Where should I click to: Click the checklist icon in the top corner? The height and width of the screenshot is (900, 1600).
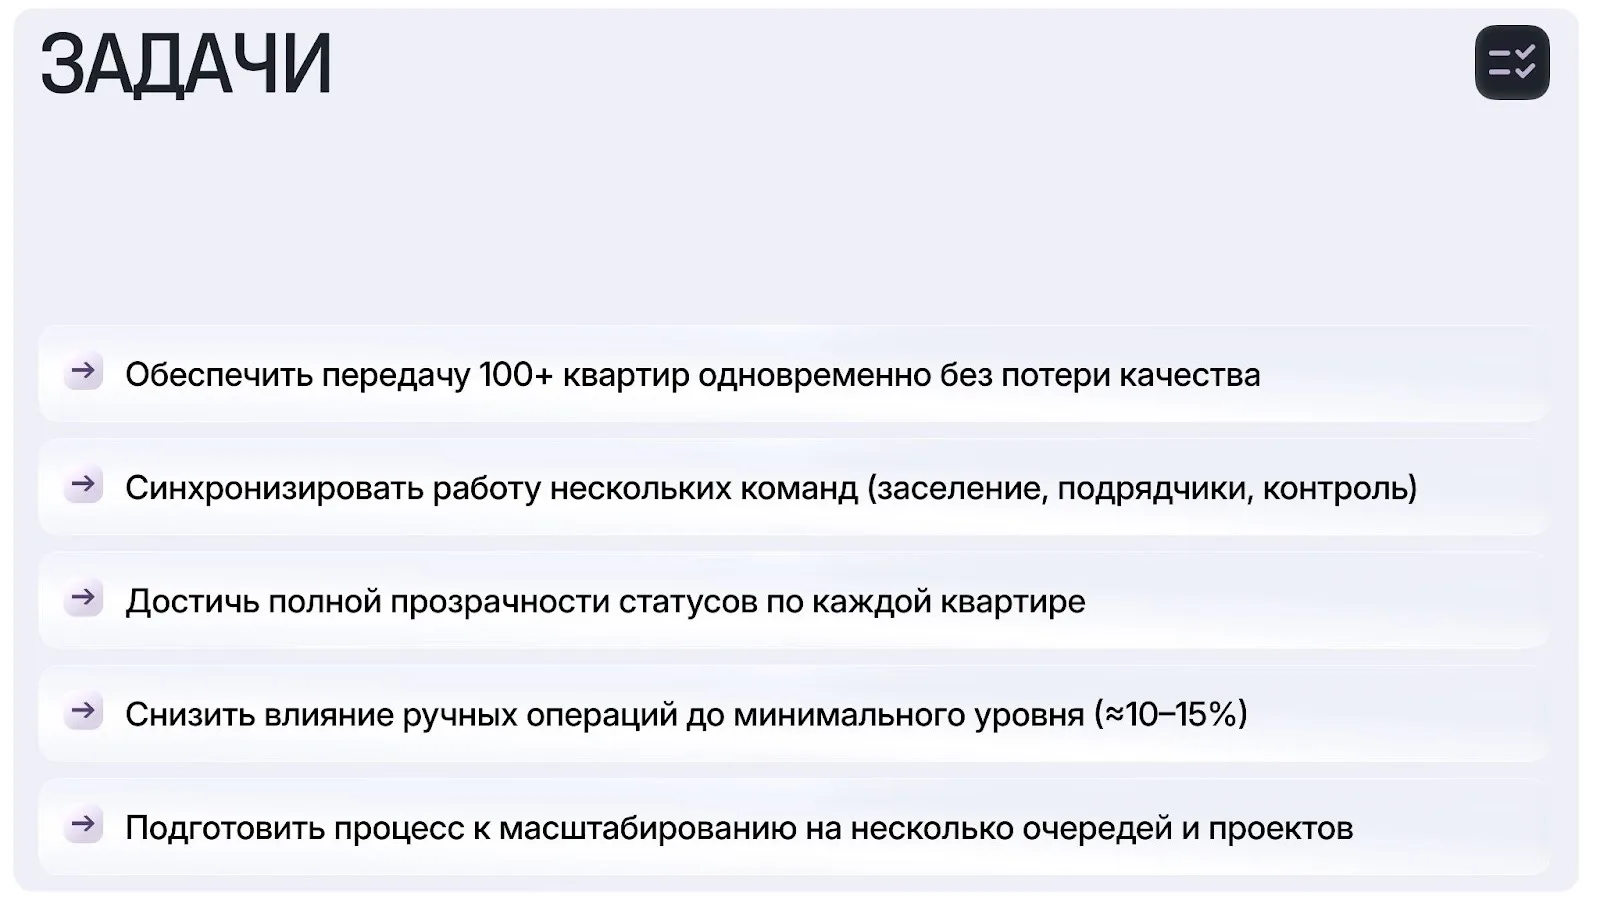click(x=1511, y=62)
